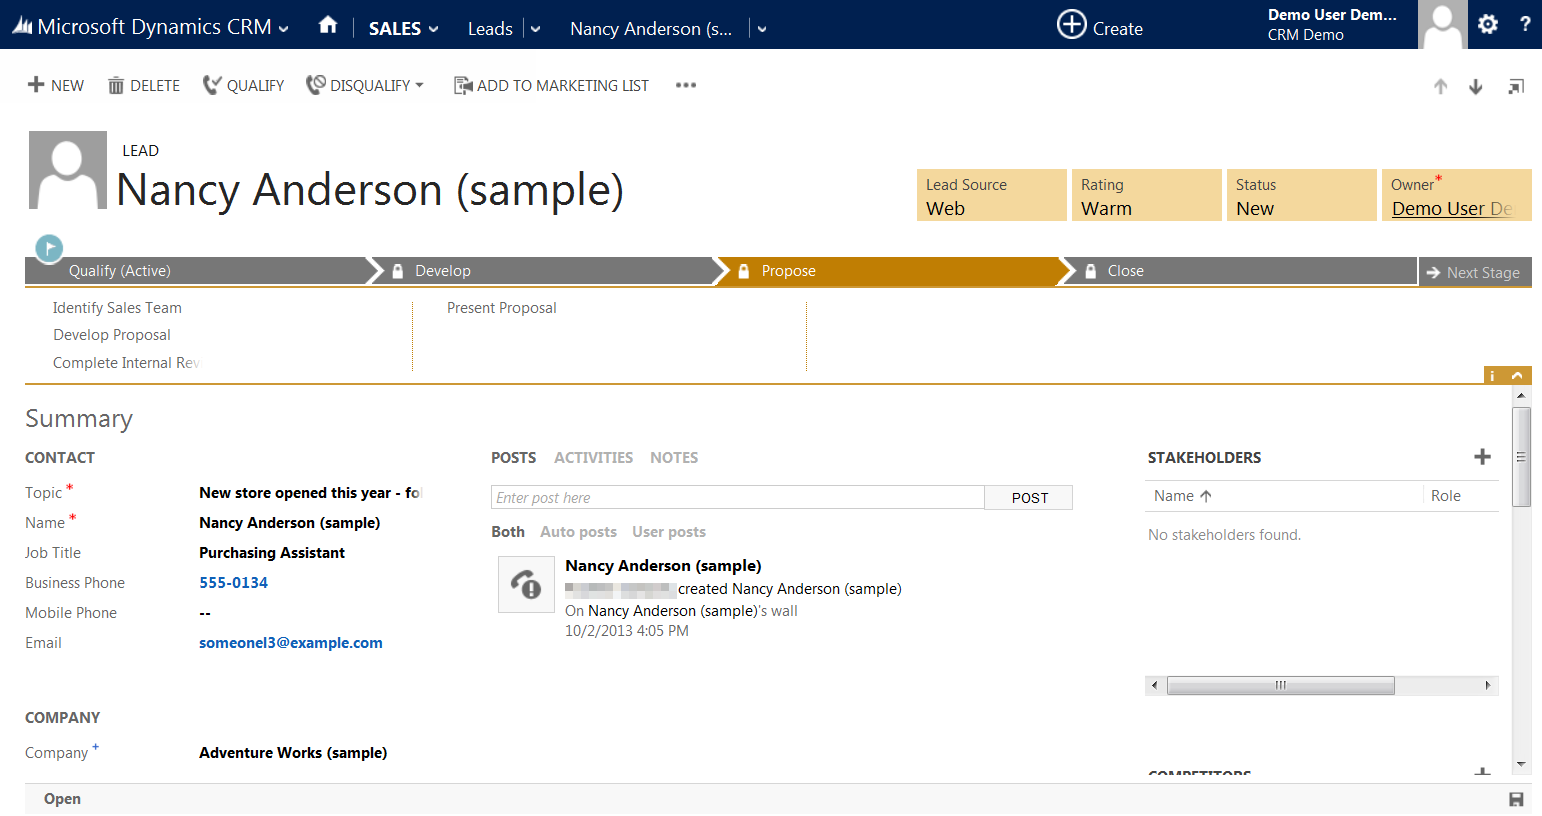Click the form vertical scrollbar thumb
Screen dimensions: 1542x816
[x=1522, y=457]
